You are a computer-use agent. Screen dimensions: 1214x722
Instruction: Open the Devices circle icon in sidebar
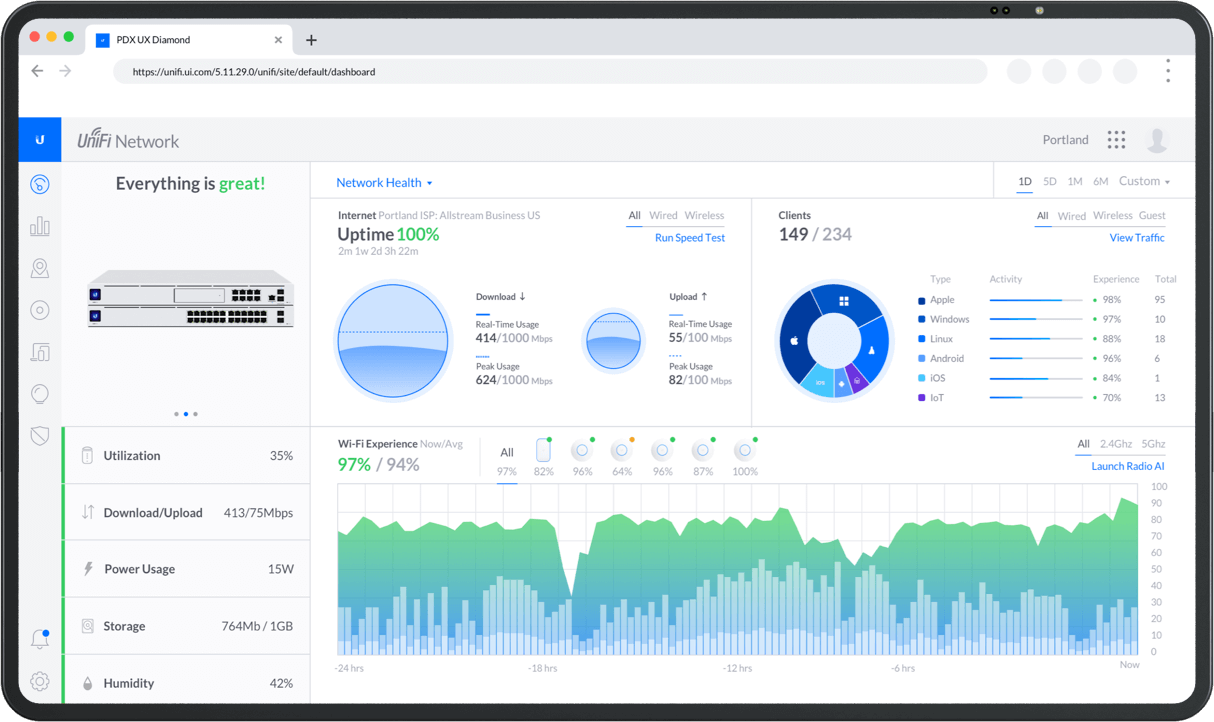point(40,310)
